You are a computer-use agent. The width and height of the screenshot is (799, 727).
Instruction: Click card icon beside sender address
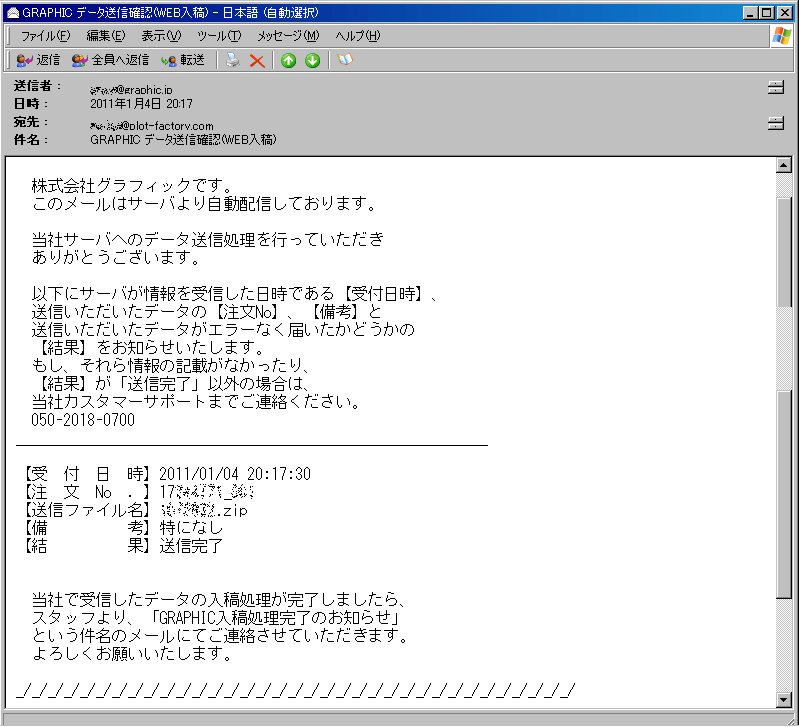pyautogui.click(x=776, y=88)
